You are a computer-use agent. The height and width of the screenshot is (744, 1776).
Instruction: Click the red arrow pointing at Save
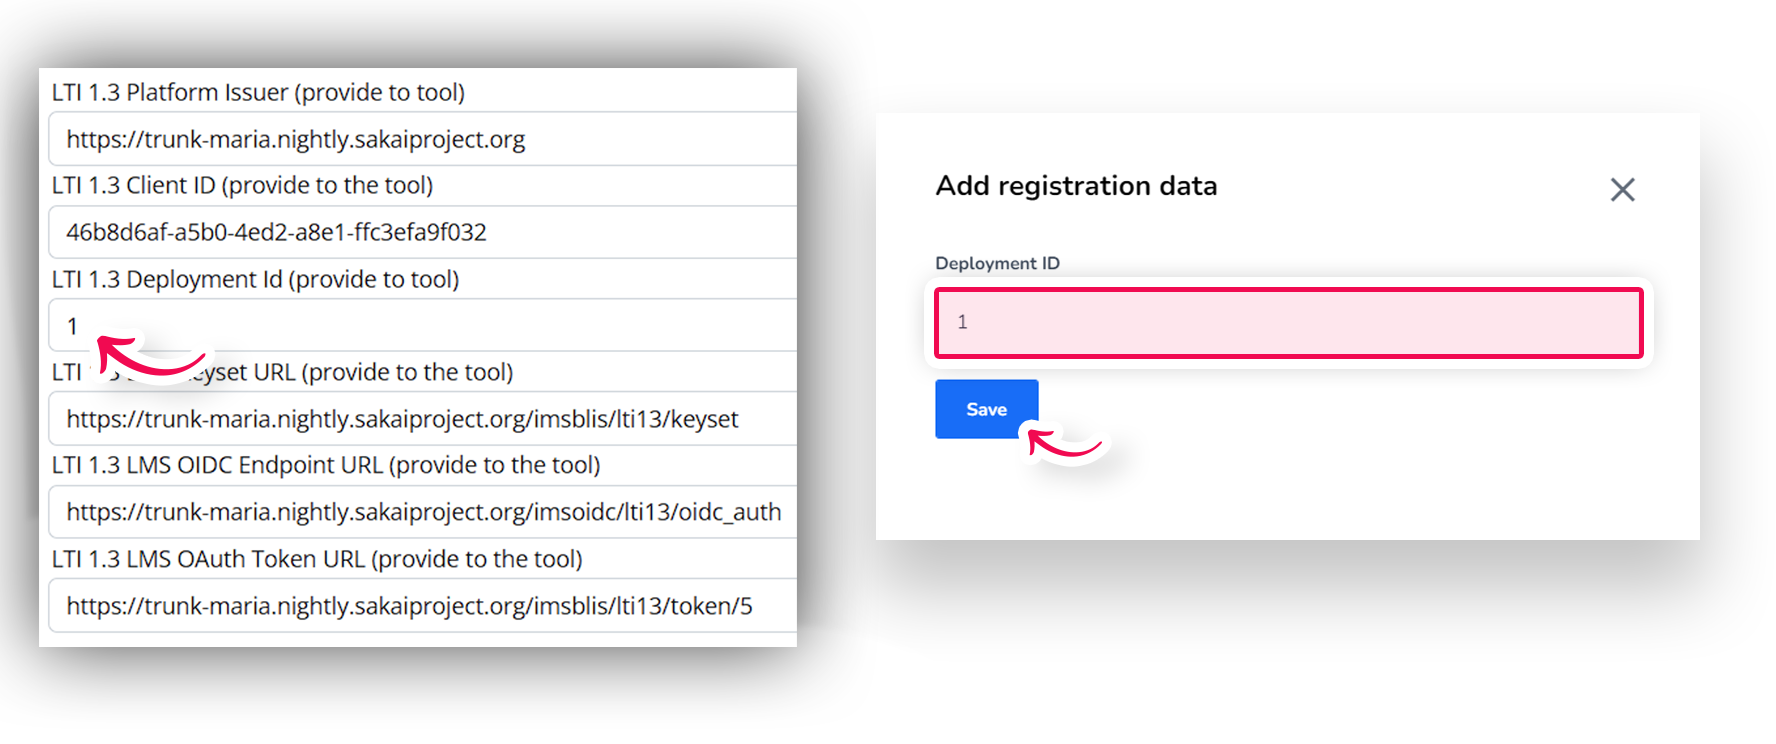point(1064,443)
